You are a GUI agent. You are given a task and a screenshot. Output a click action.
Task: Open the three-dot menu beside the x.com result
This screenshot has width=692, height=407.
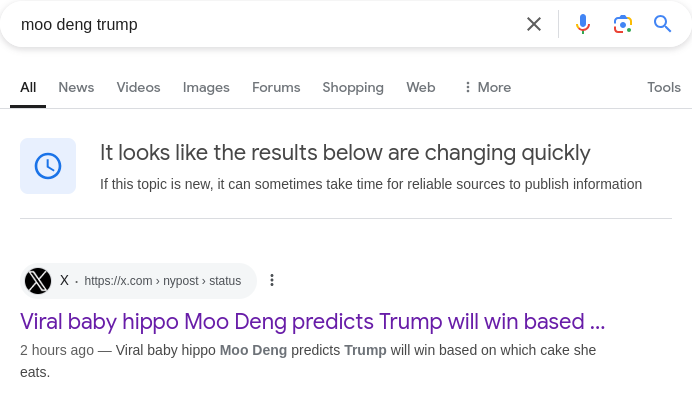point(272,280)
